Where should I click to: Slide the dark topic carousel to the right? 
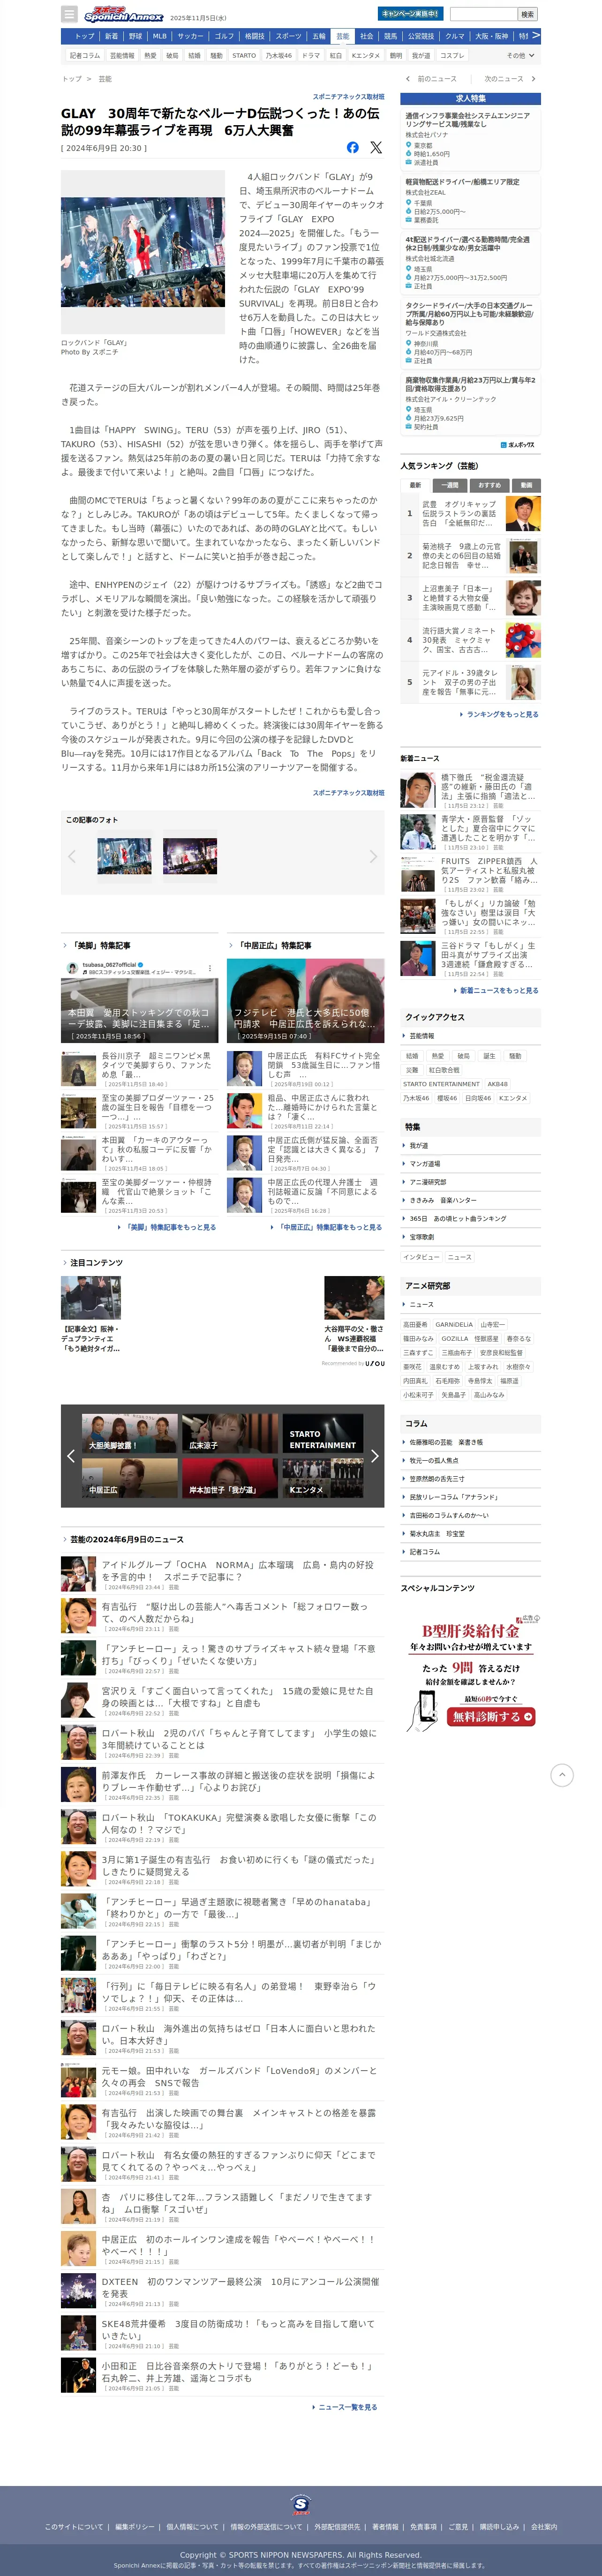pos(375,1456)
